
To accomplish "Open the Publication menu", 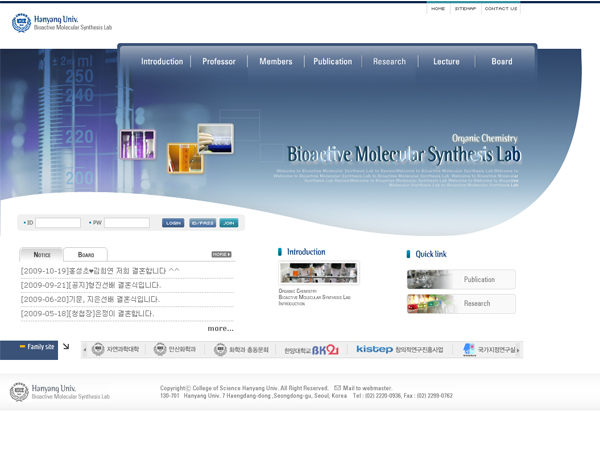I will [332, 62].
